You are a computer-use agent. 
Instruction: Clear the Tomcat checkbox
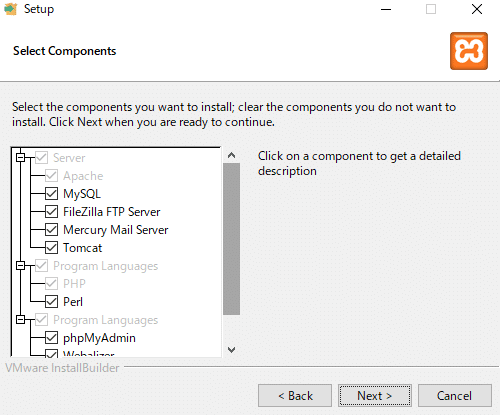click(51, 248)
